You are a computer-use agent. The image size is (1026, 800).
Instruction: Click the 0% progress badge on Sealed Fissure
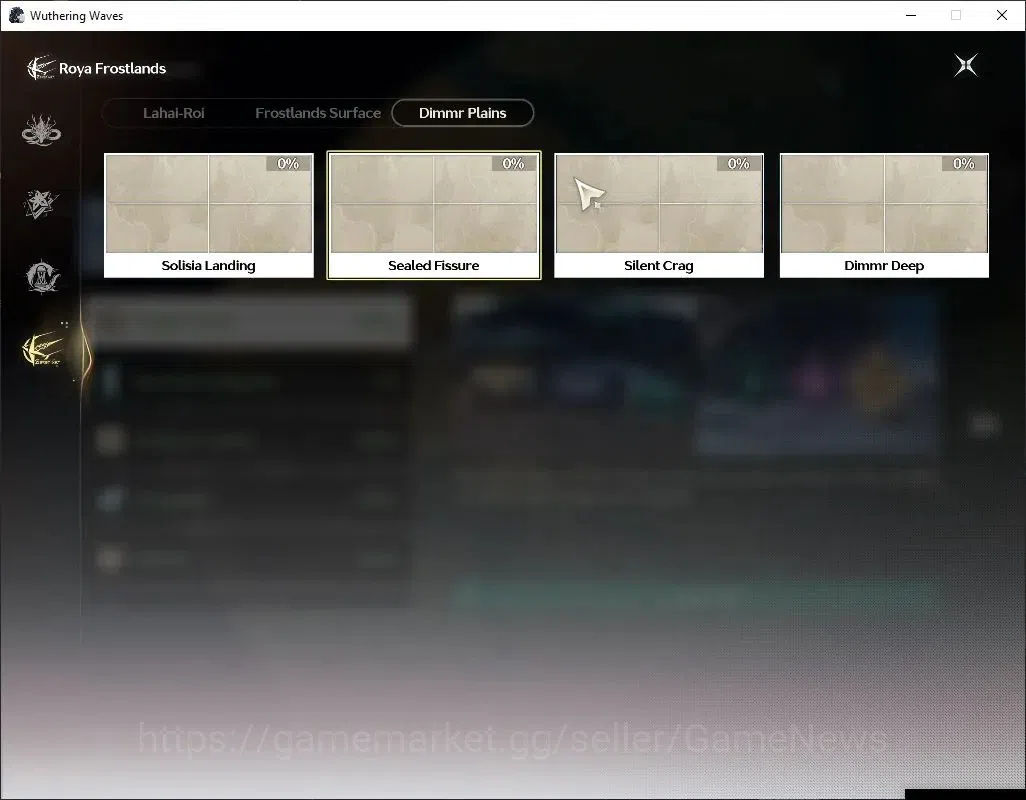[513, 164]
